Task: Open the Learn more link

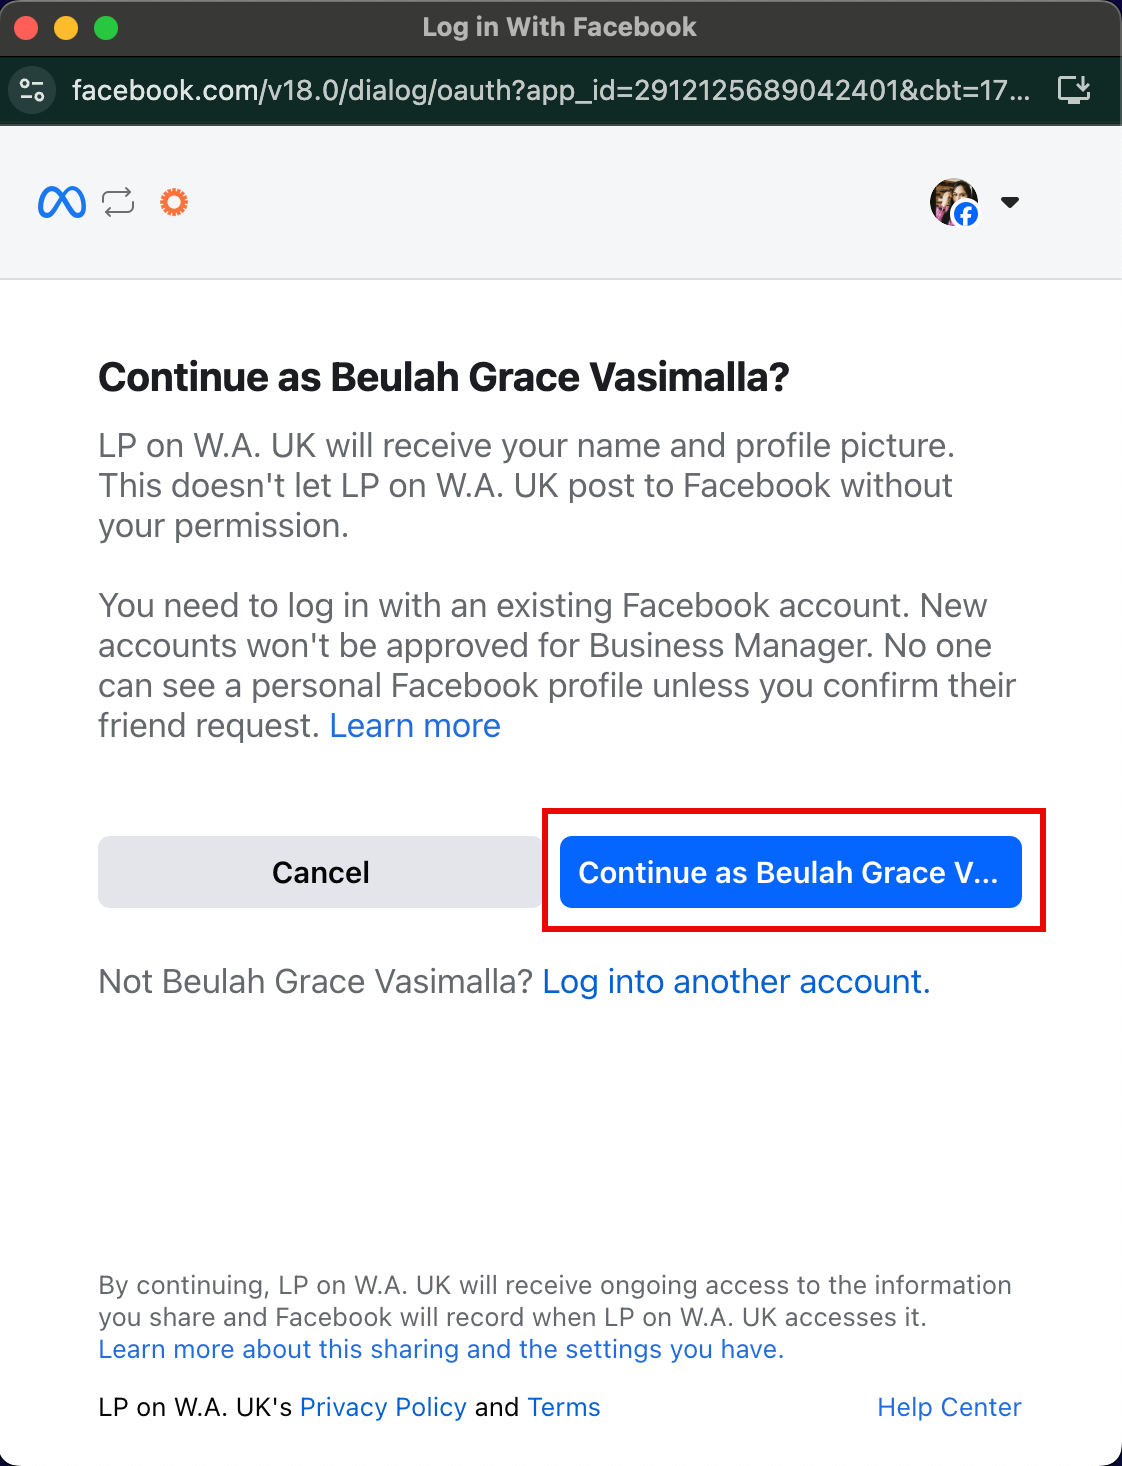Action: [415, 726]
